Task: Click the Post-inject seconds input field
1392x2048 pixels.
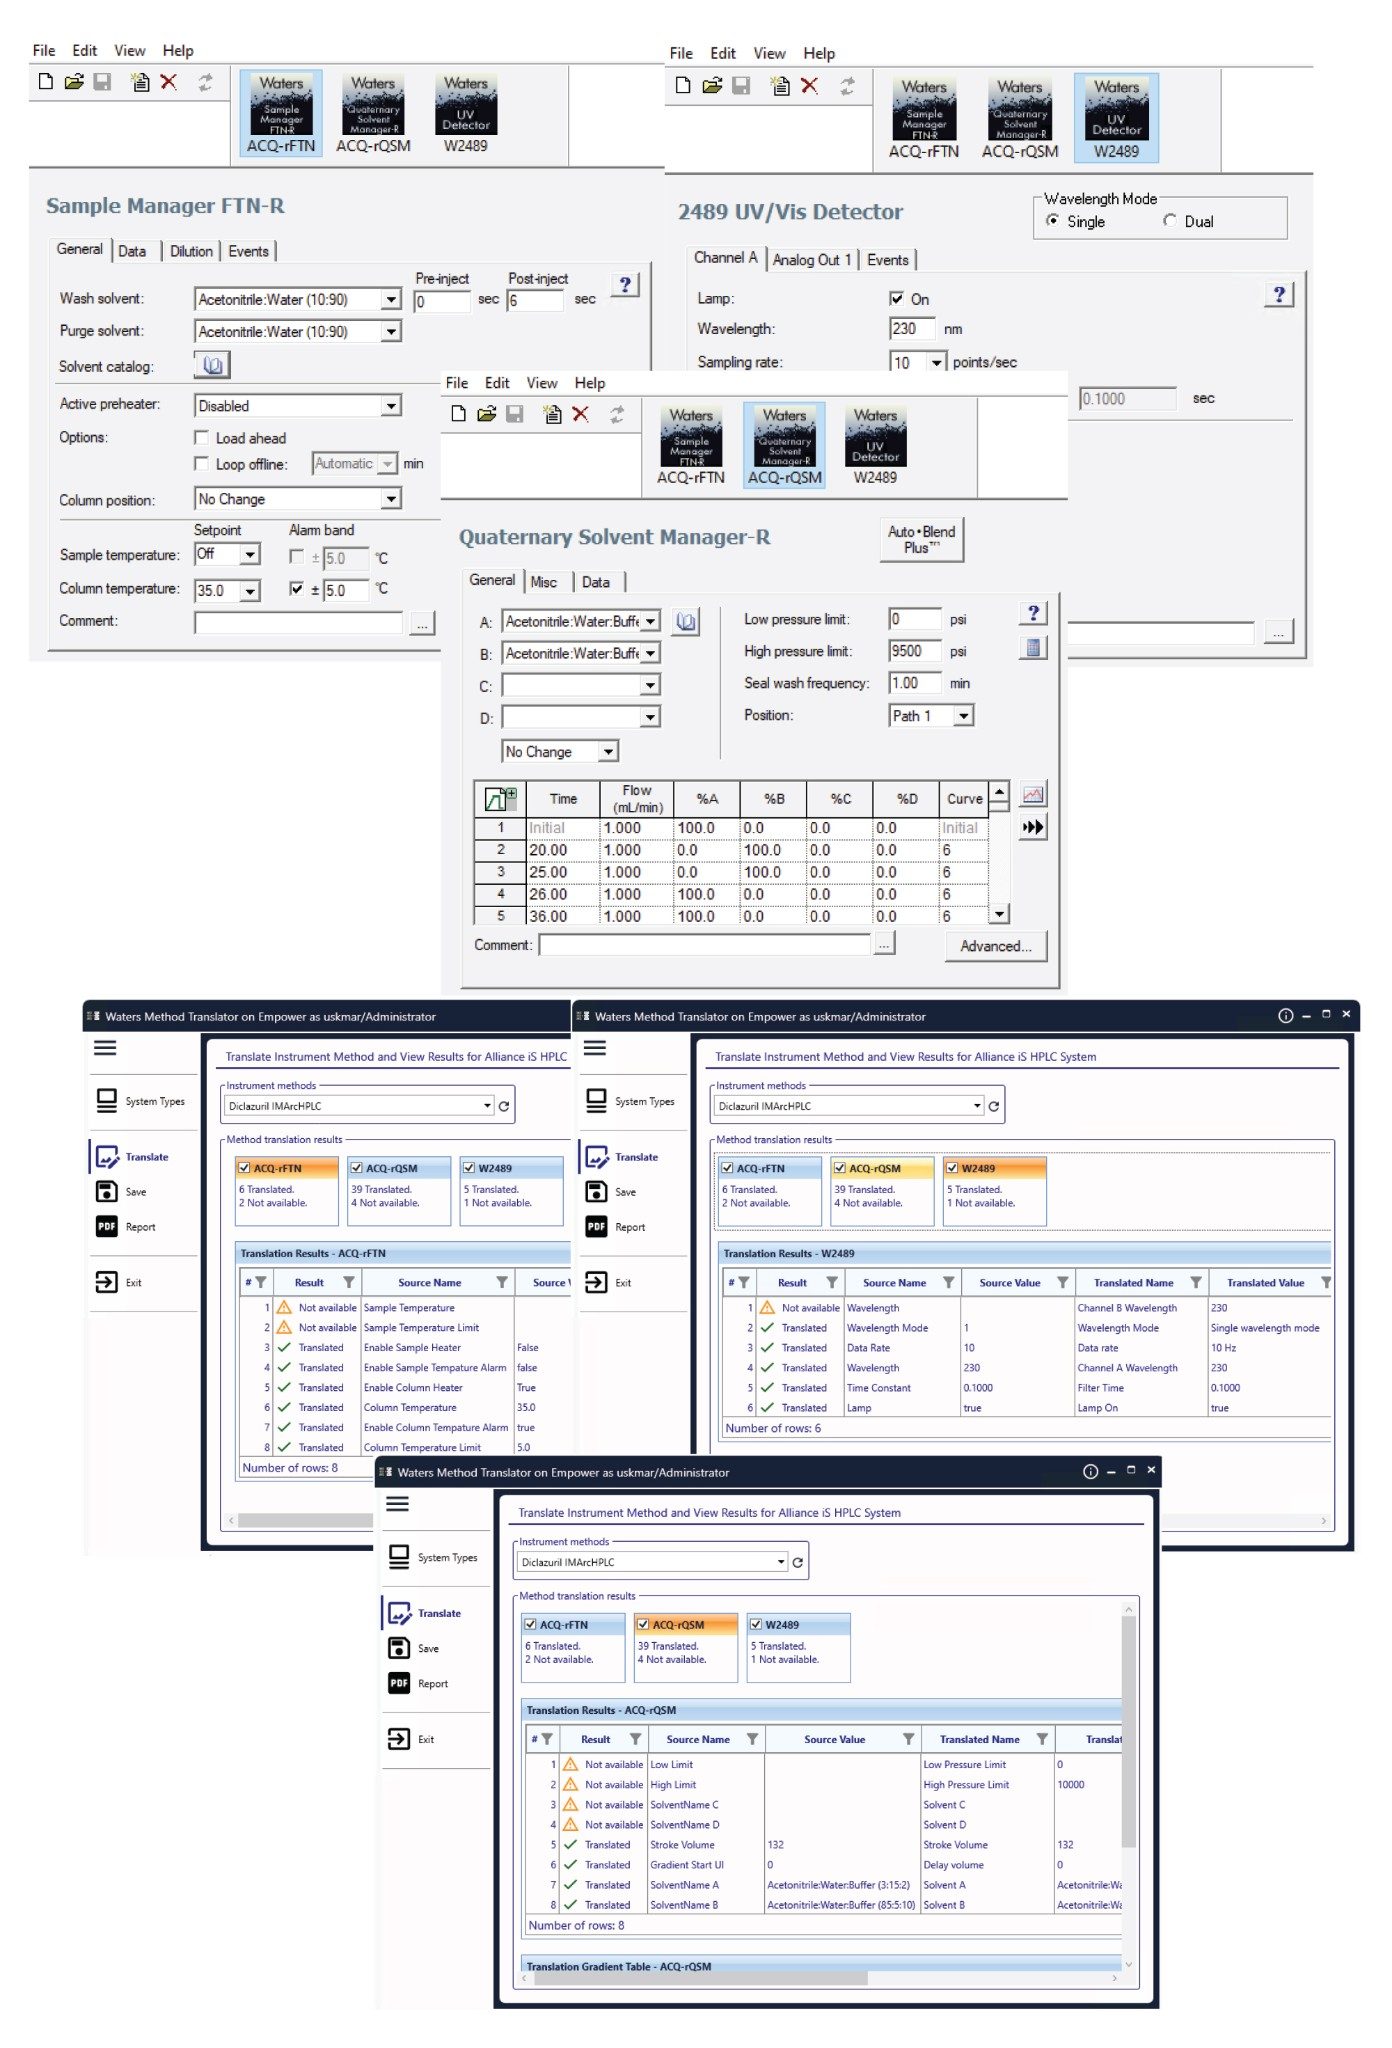Action: click(x=535, y=300)
